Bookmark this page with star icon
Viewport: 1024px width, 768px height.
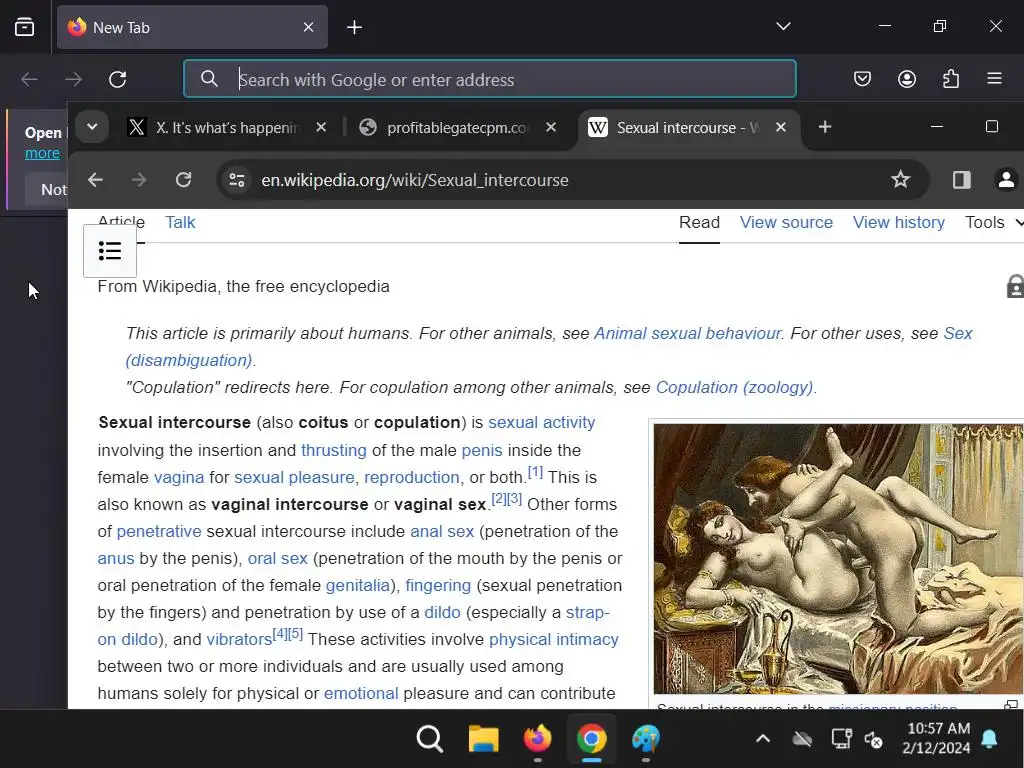coord(900,180)
